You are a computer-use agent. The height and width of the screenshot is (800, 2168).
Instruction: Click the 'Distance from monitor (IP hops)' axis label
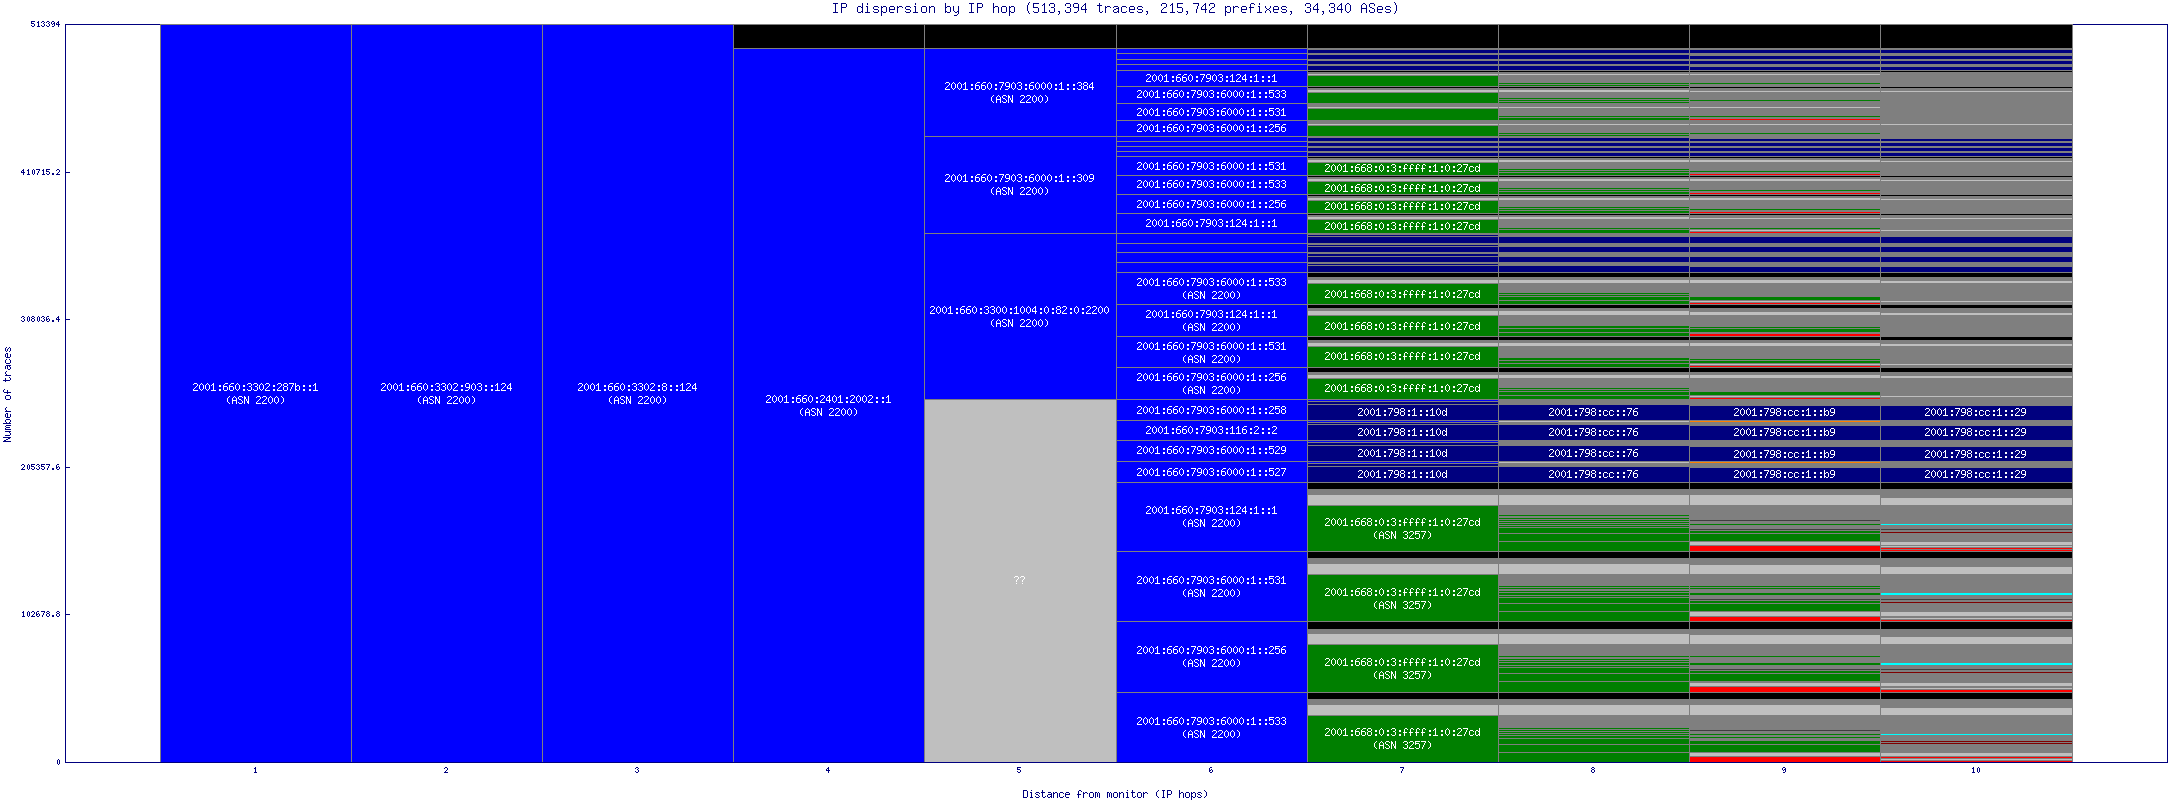(1115, 794)
